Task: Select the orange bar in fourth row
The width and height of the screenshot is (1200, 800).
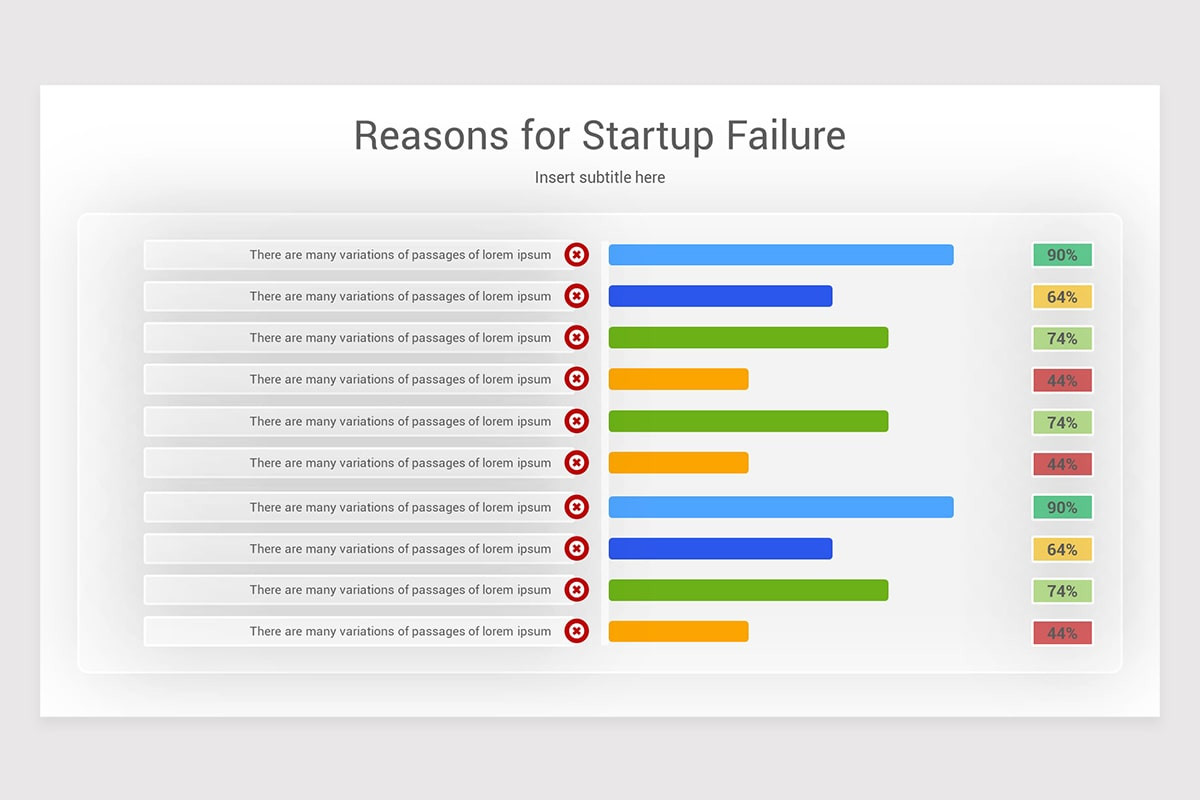Action: [678, 379]
